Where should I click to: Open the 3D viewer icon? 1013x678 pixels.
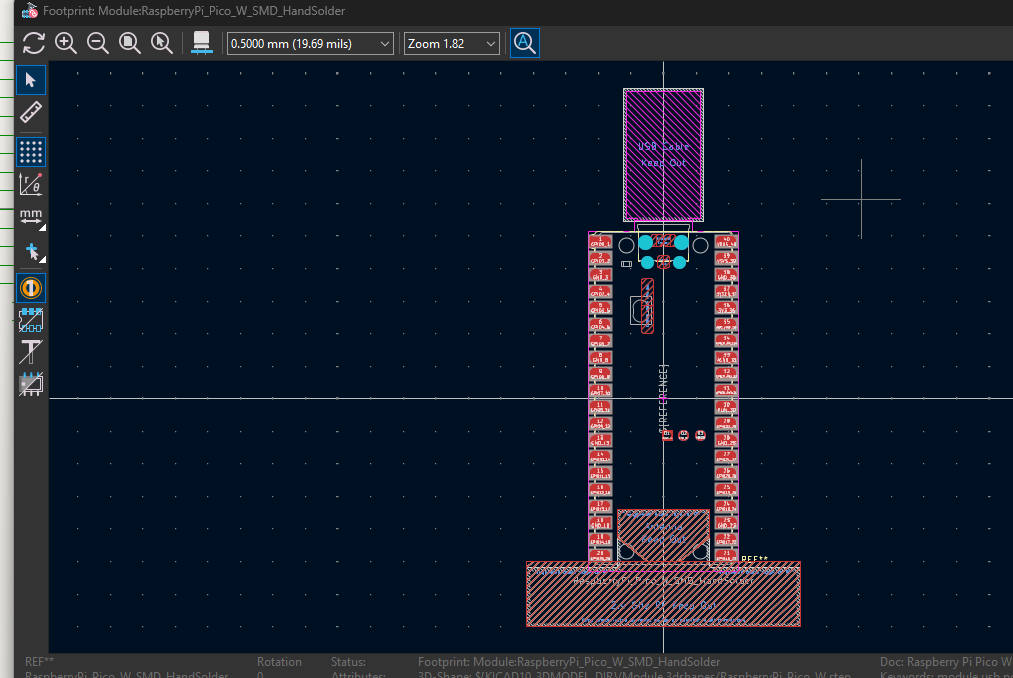202,43
